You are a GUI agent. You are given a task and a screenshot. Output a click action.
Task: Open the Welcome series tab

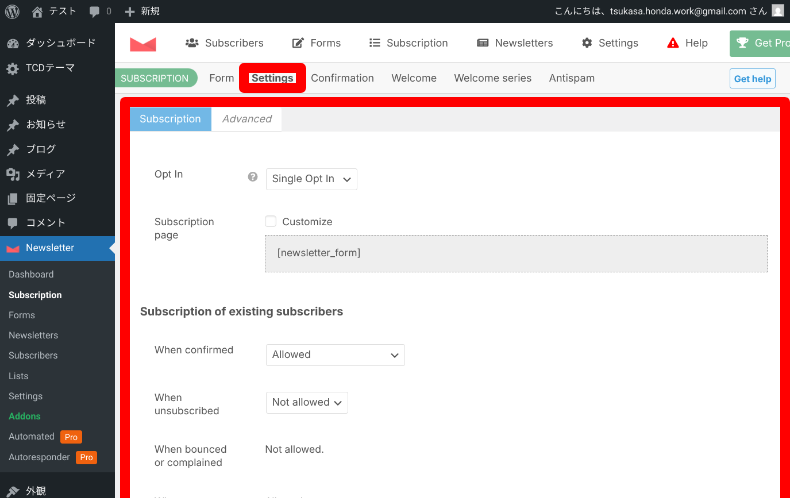492,78
